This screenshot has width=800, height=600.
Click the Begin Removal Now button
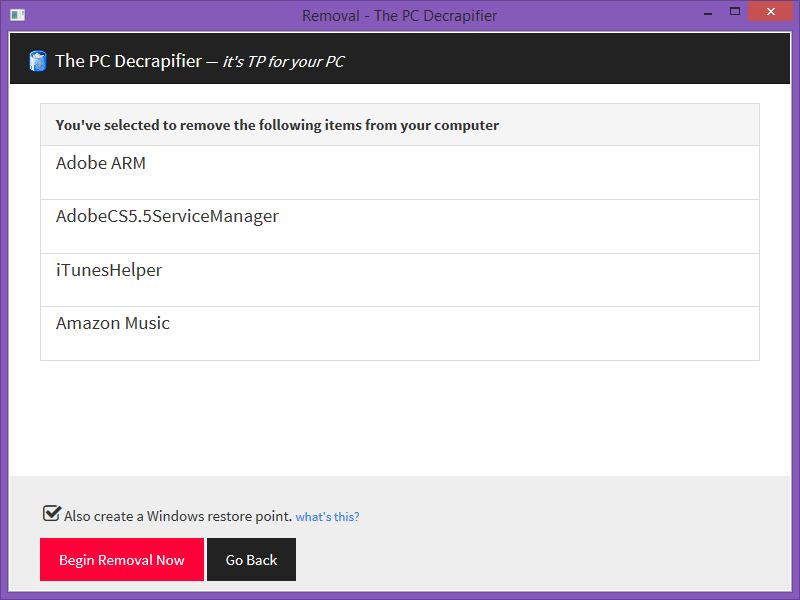click(x=122, y=560)
